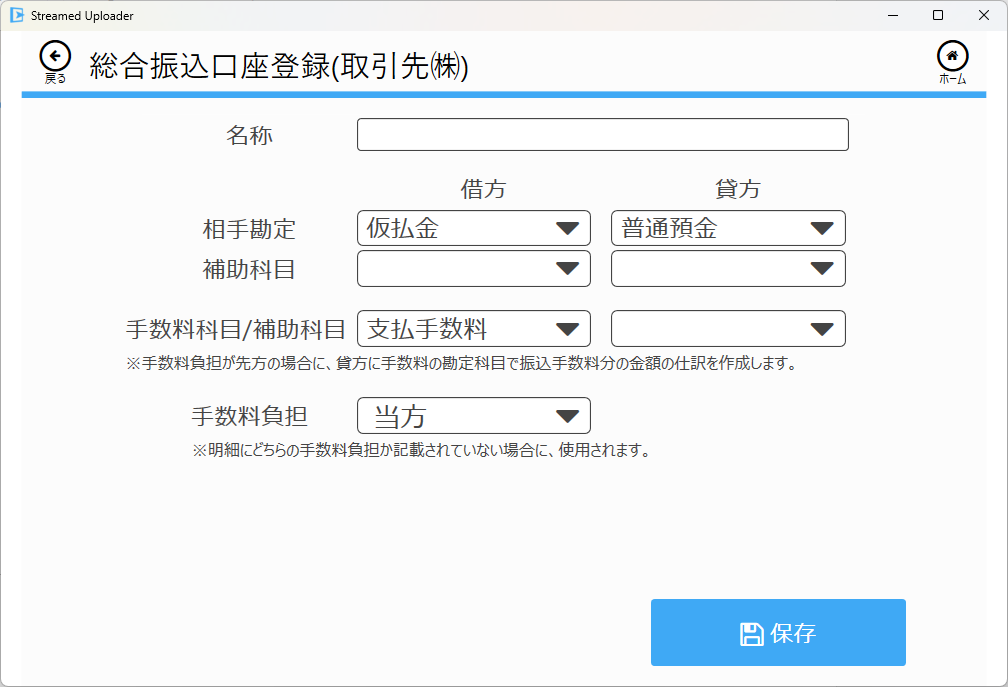Click the 手数料科目/補助科目 row label

(x=236, y=329)
